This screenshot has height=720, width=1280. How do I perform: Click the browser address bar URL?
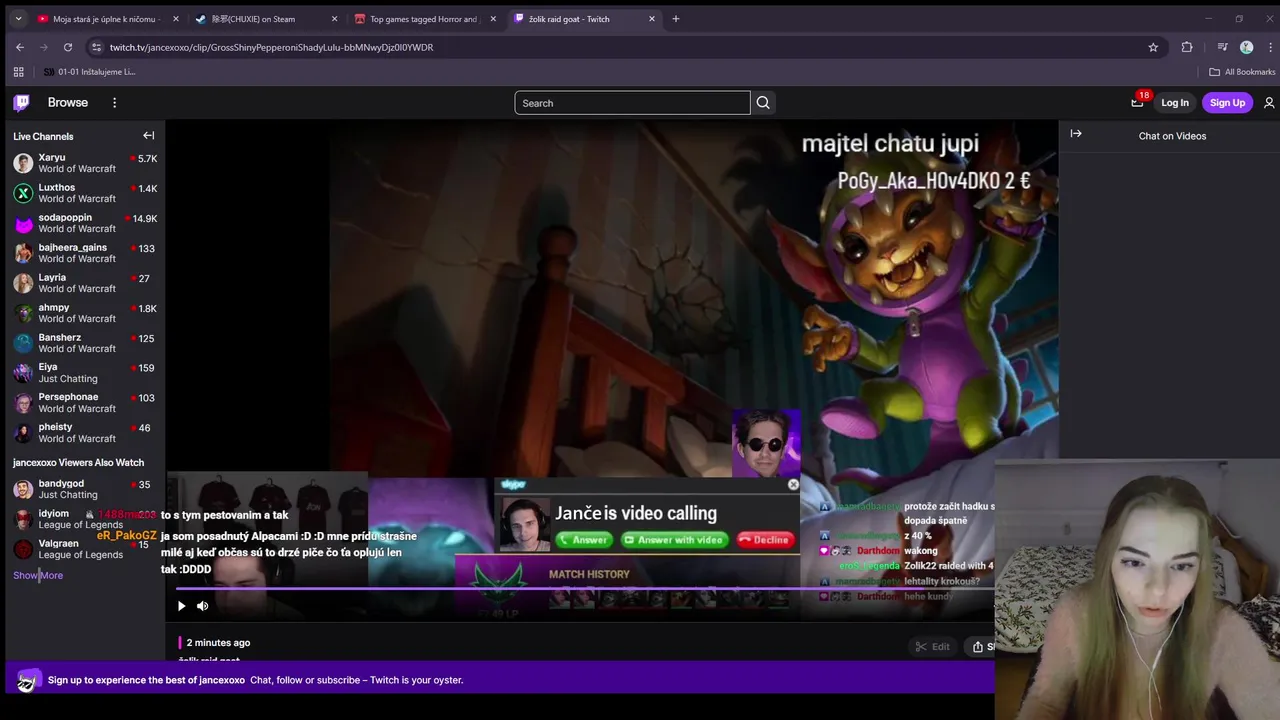click(271, 47)
